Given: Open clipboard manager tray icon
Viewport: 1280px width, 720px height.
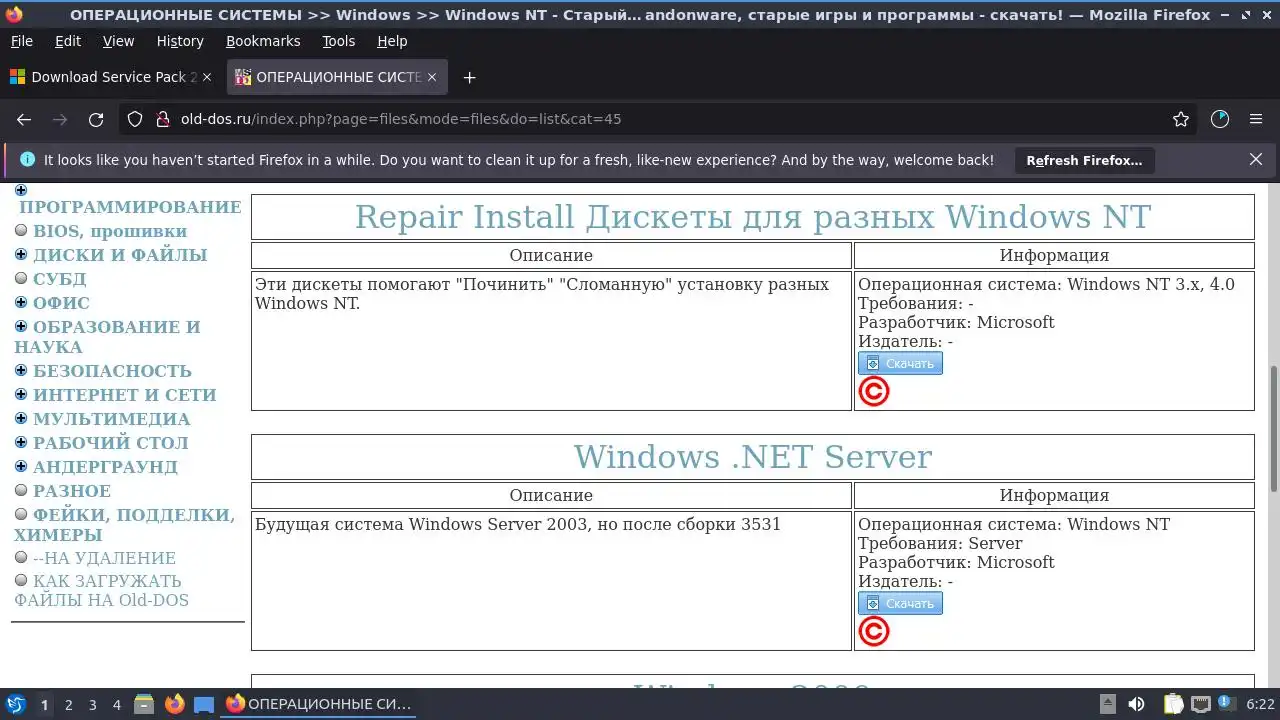Looking at the screenshot, I should [x=1173, y=704].
